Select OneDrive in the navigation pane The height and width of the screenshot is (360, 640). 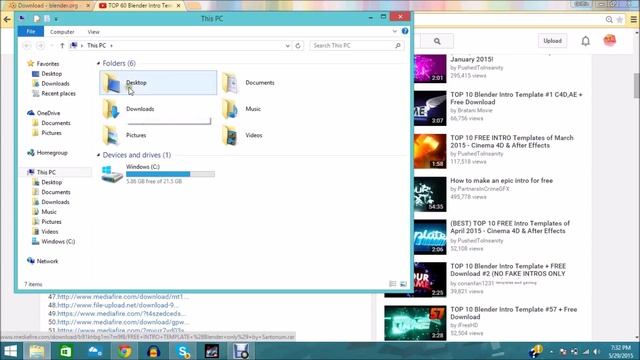click(x=48, y=113)
